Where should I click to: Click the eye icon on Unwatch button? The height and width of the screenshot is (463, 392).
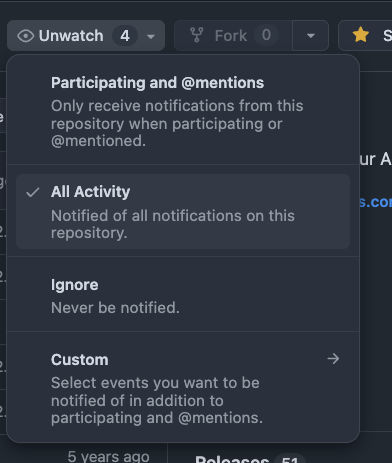(25, 36)
